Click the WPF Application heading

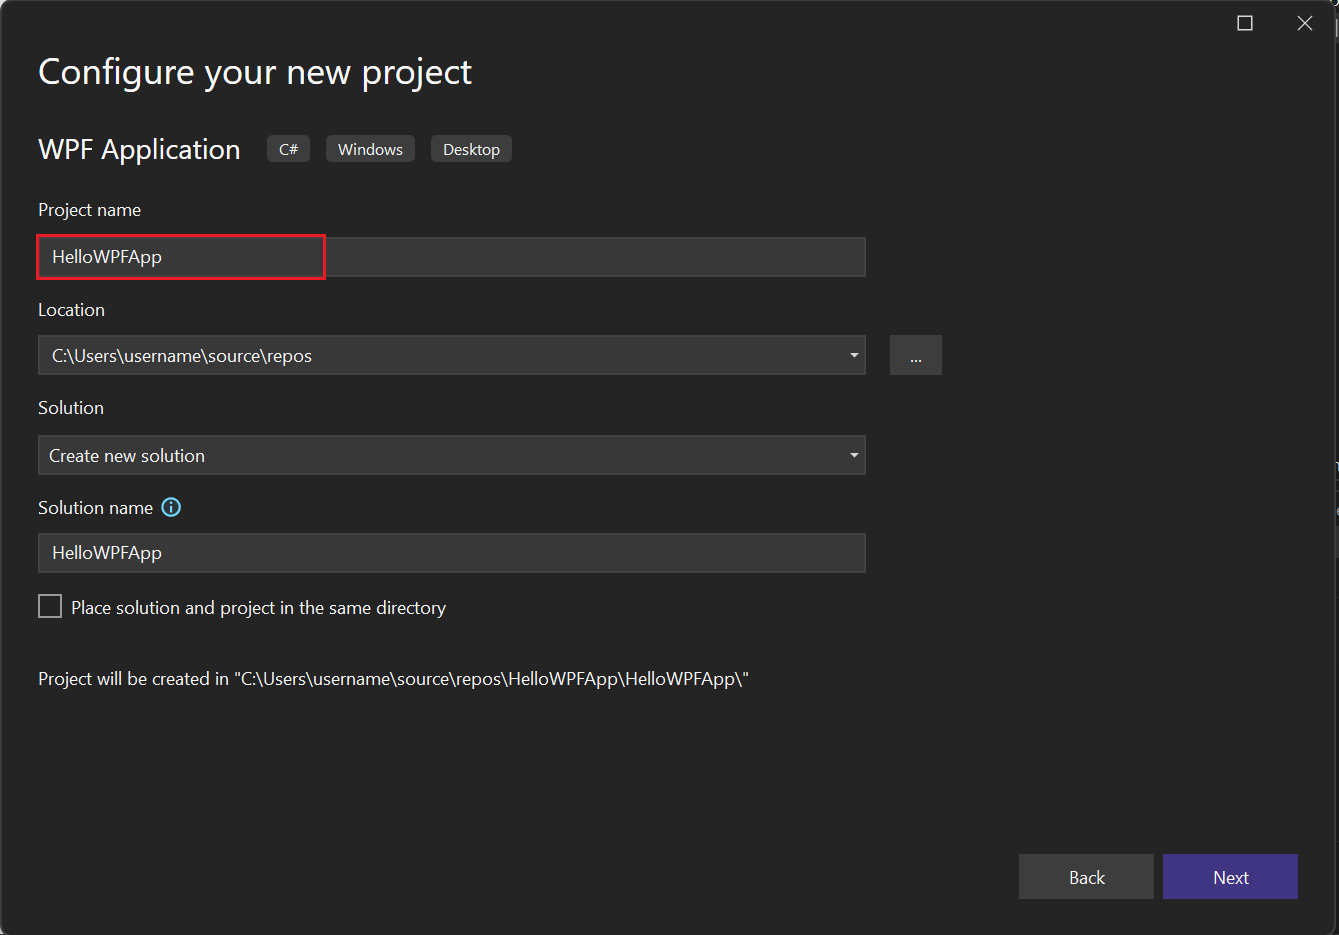139,149
